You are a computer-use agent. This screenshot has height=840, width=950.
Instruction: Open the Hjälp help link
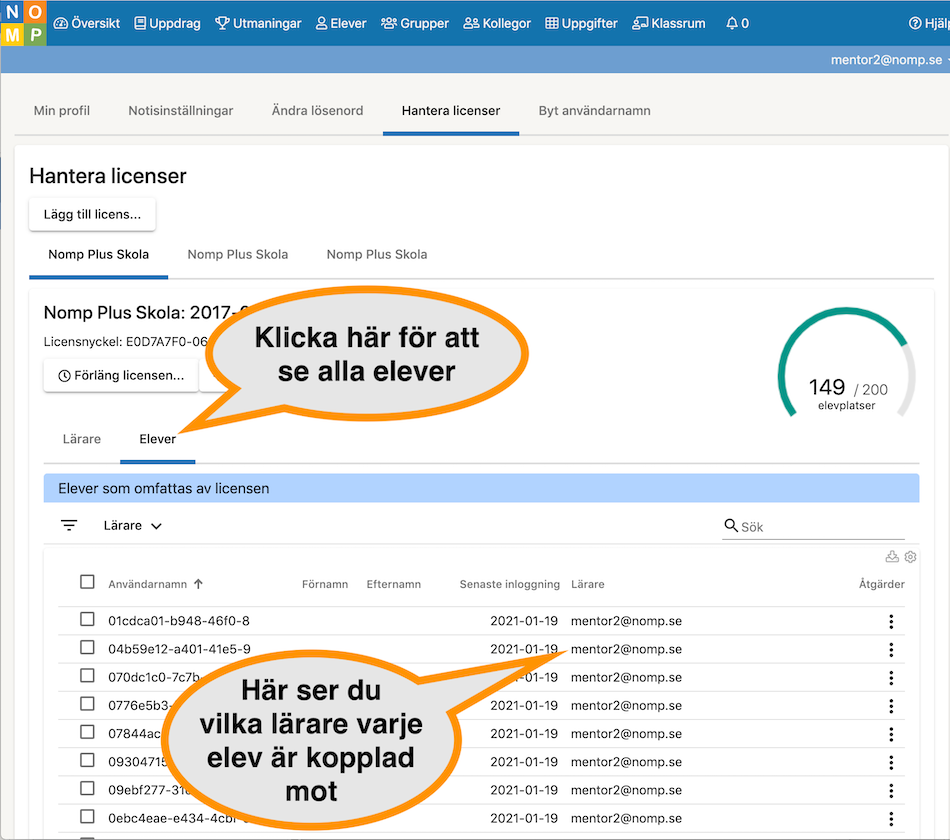click(x=929, y=24)
